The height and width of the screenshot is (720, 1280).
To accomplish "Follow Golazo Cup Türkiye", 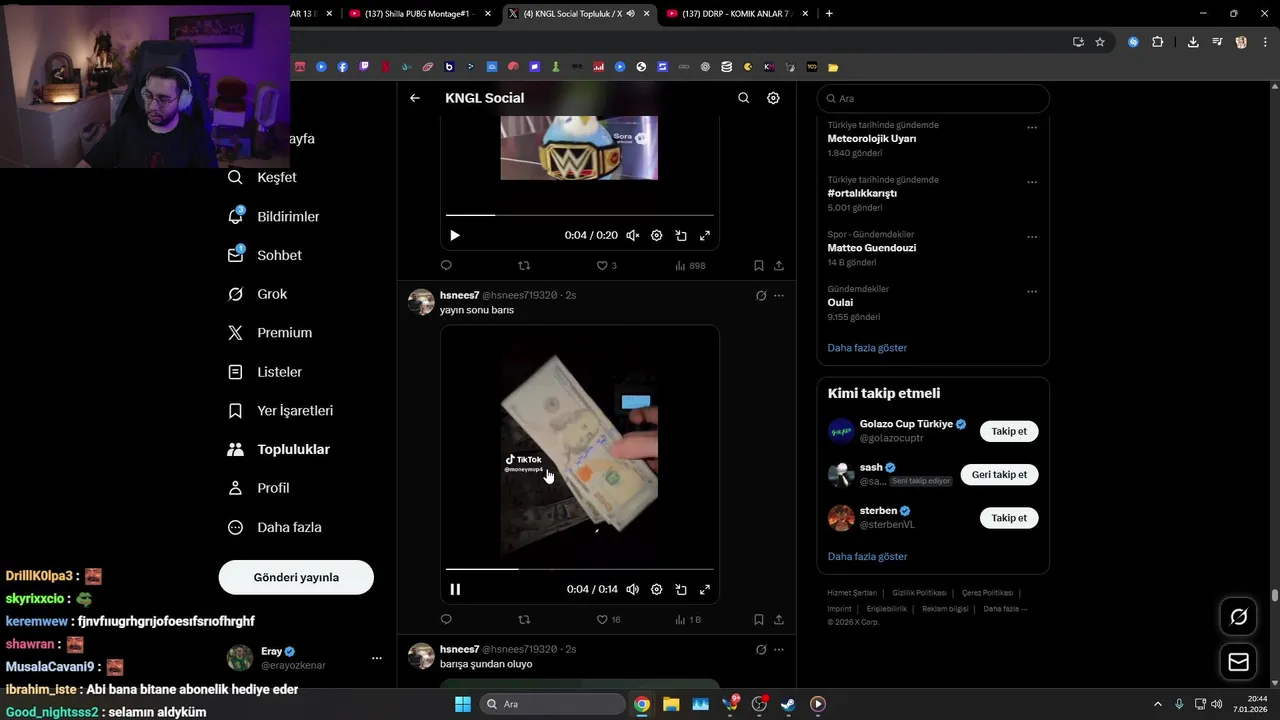I will [x=1009, y=431].
